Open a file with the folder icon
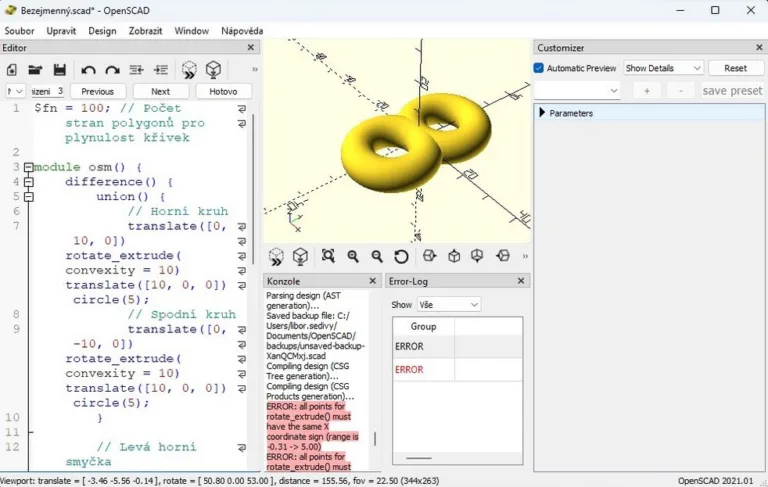Screen dimensions: 768x487 pos(35,70)
